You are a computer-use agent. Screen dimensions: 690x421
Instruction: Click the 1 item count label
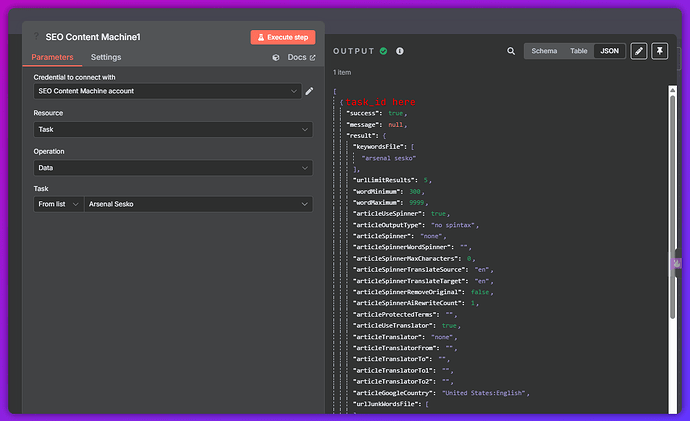[x=342, y=73]
